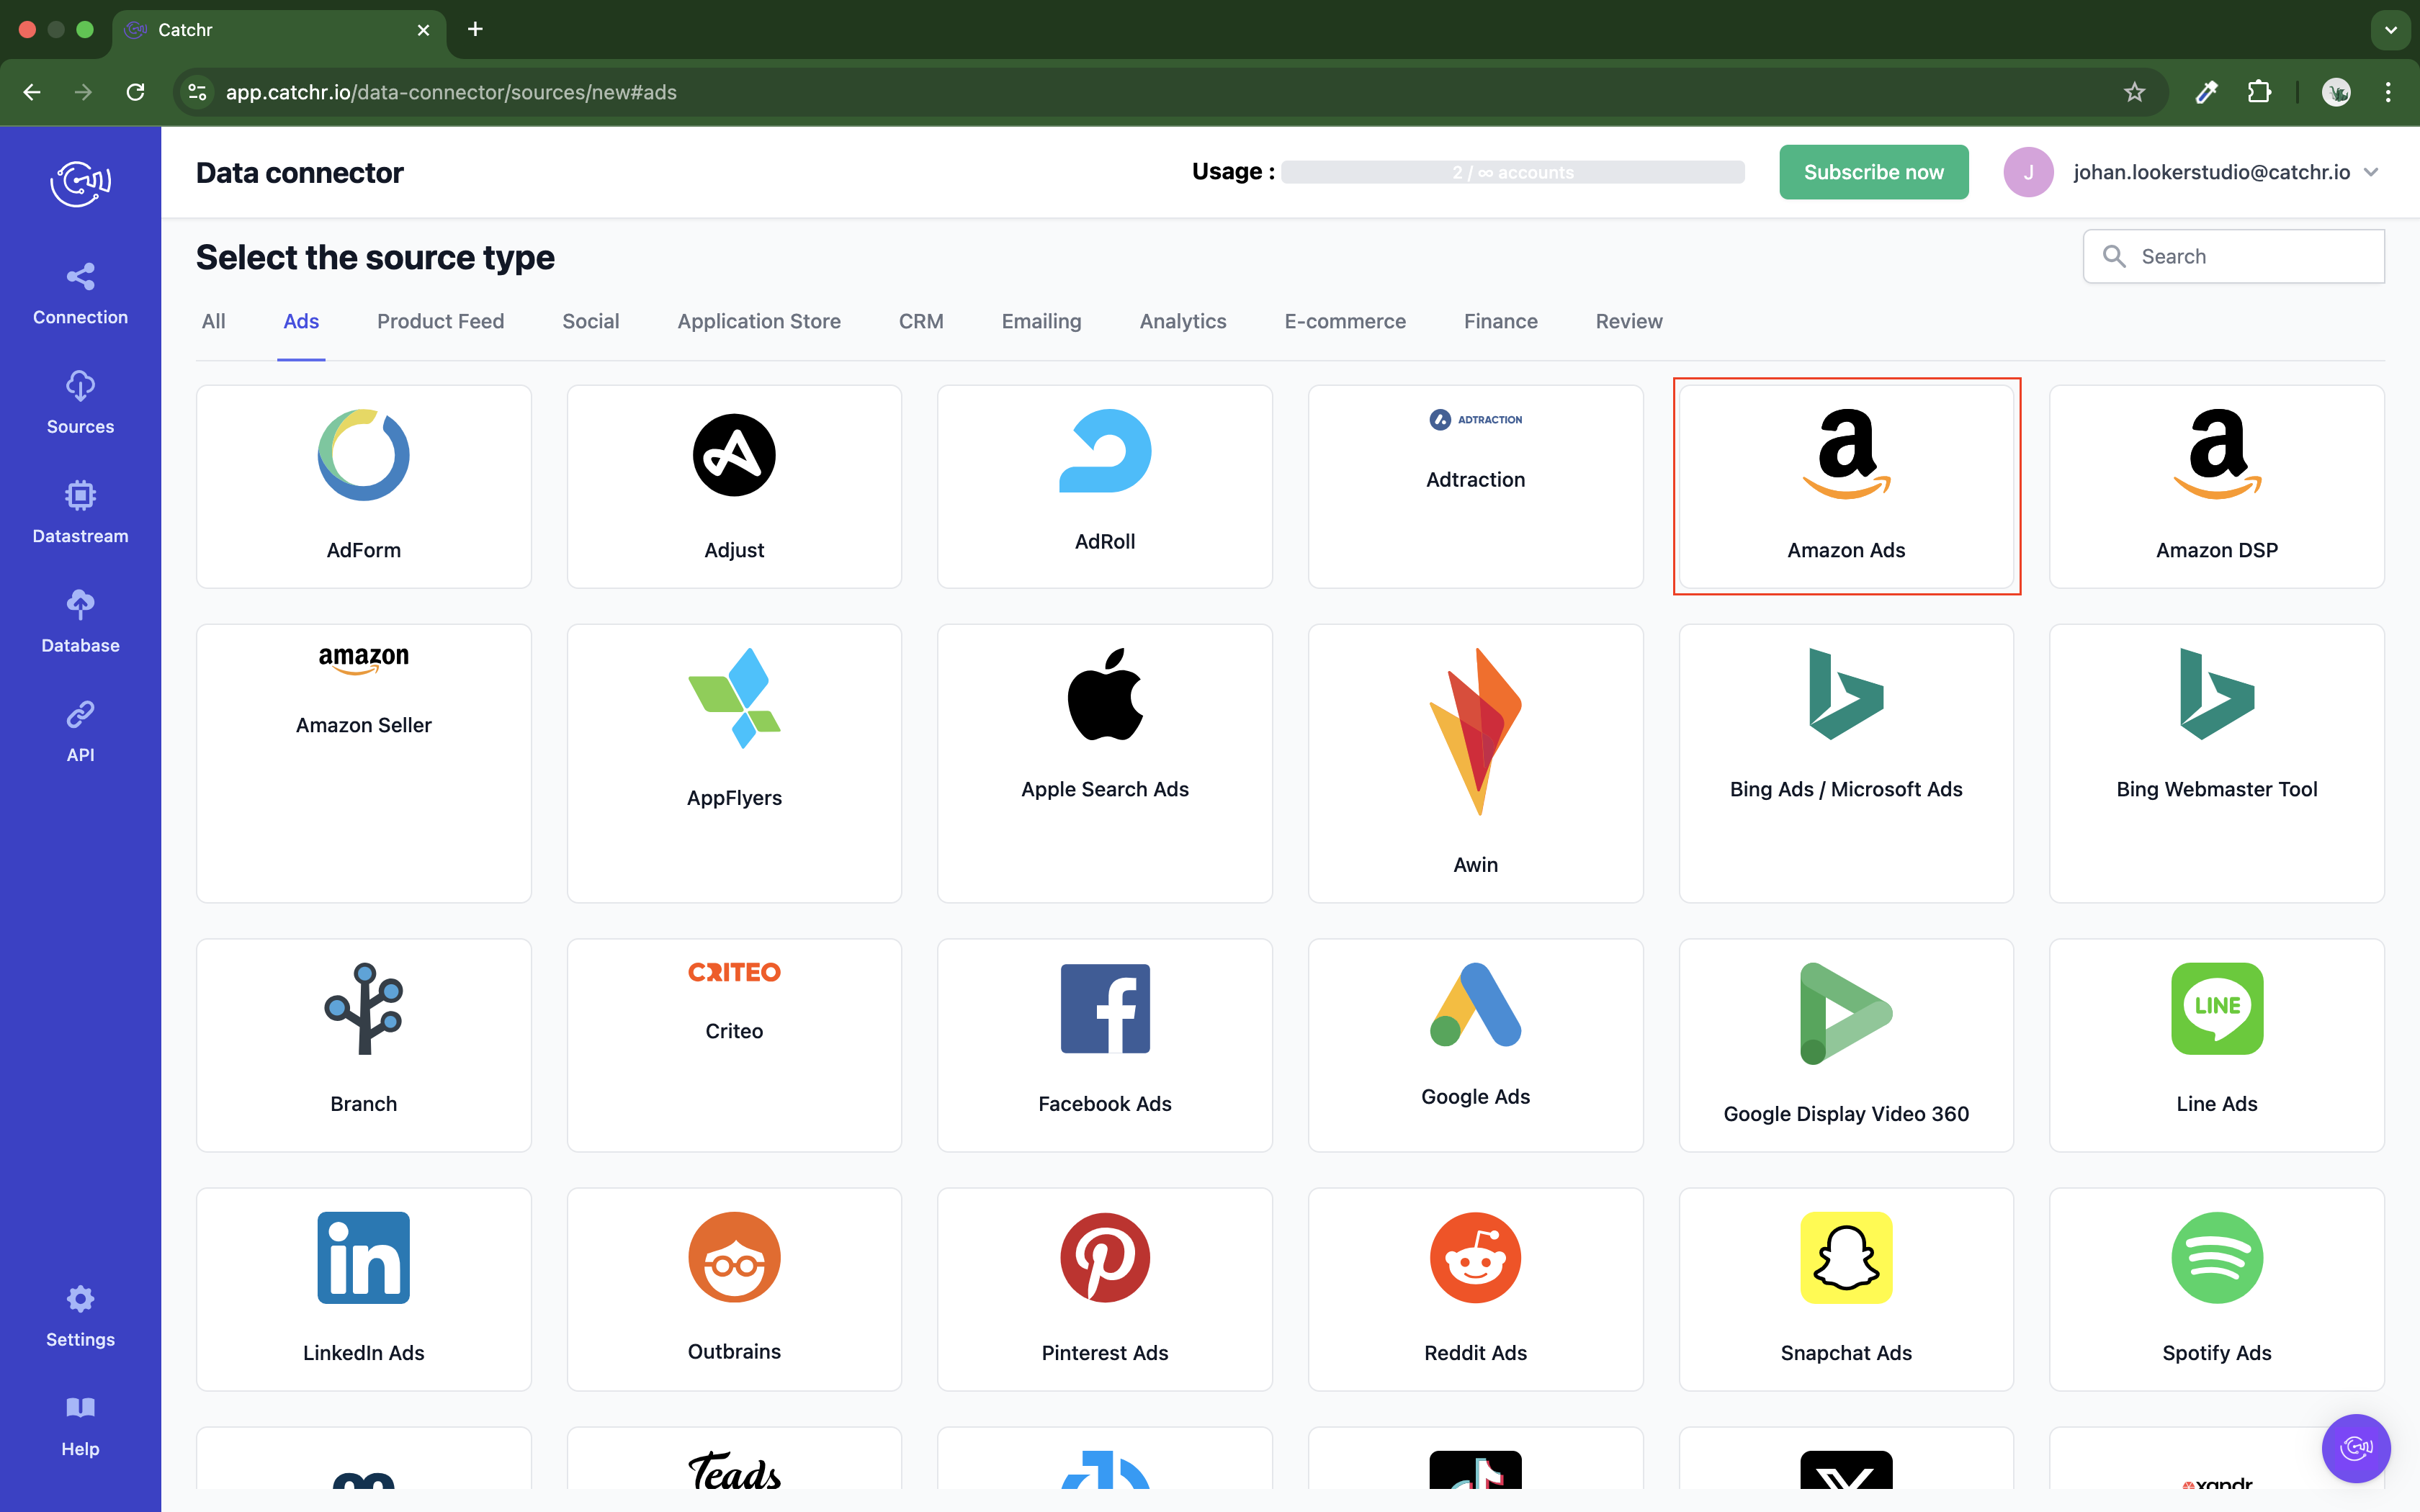Select the Bing Ads / Microsoft Ads card
The width and height of the screenshot is (2420, 1512).
(1846, 764)
